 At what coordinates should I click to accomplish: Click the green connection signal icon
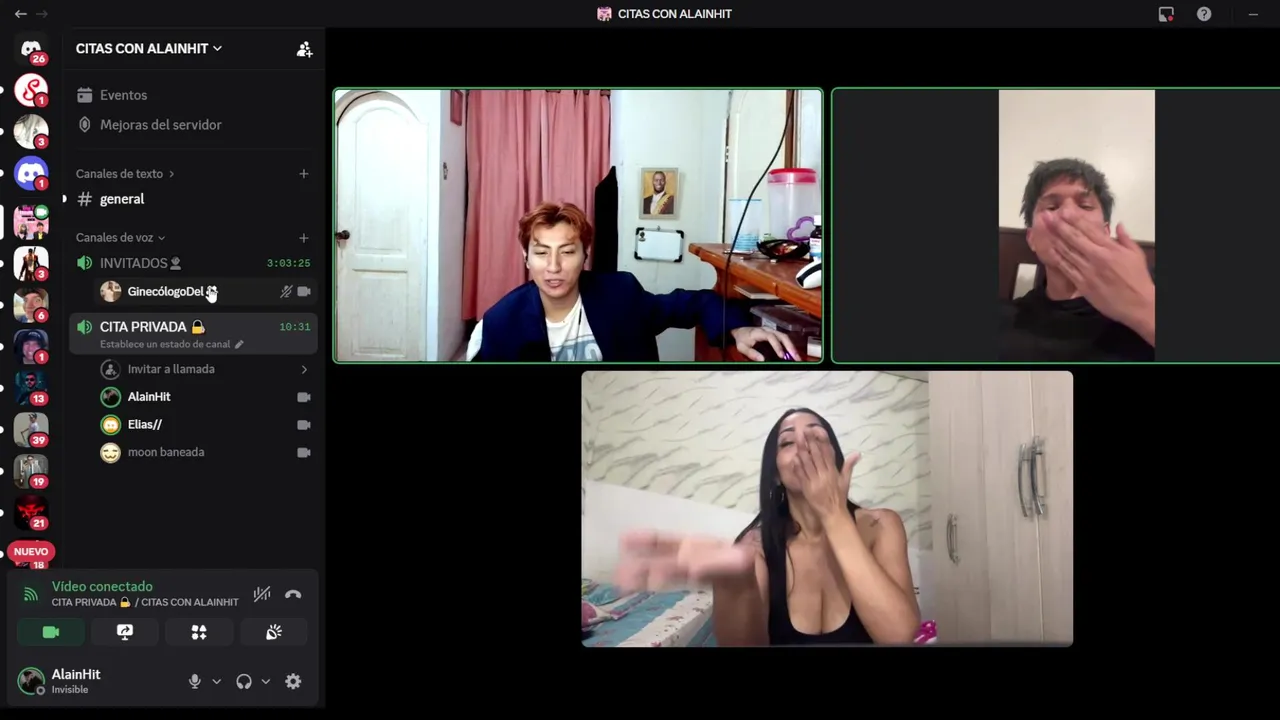click(30, 594)
